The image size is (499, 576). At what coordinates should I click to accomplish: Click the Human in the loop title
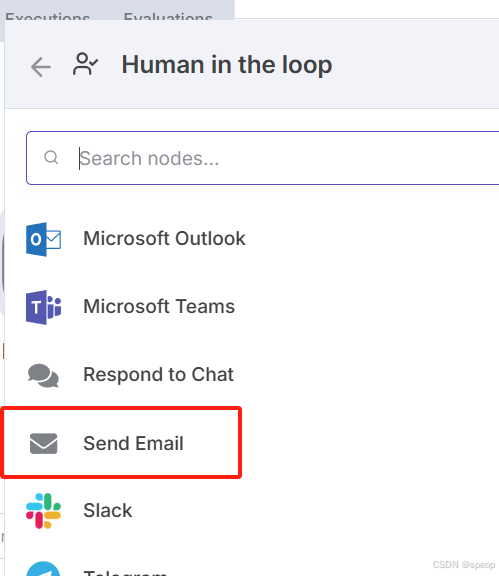227,65
